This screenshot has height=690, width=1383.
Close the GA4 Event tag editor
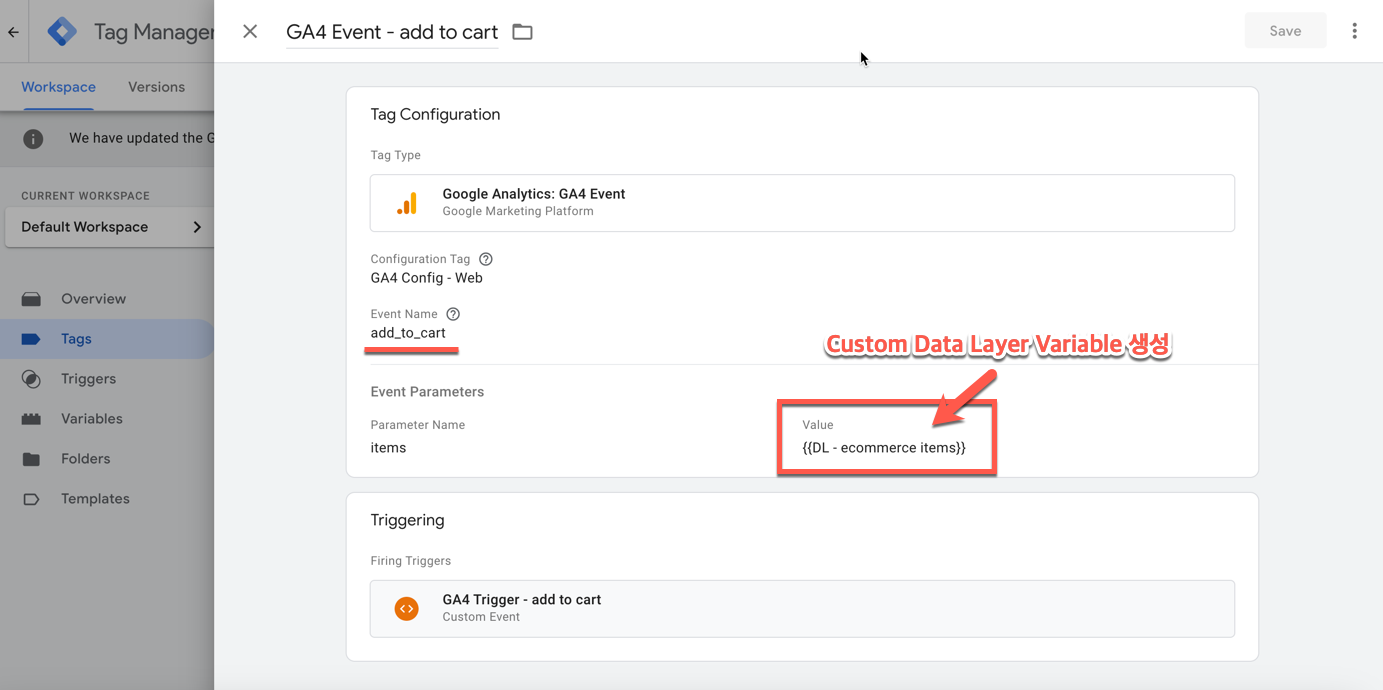point(250,32)
